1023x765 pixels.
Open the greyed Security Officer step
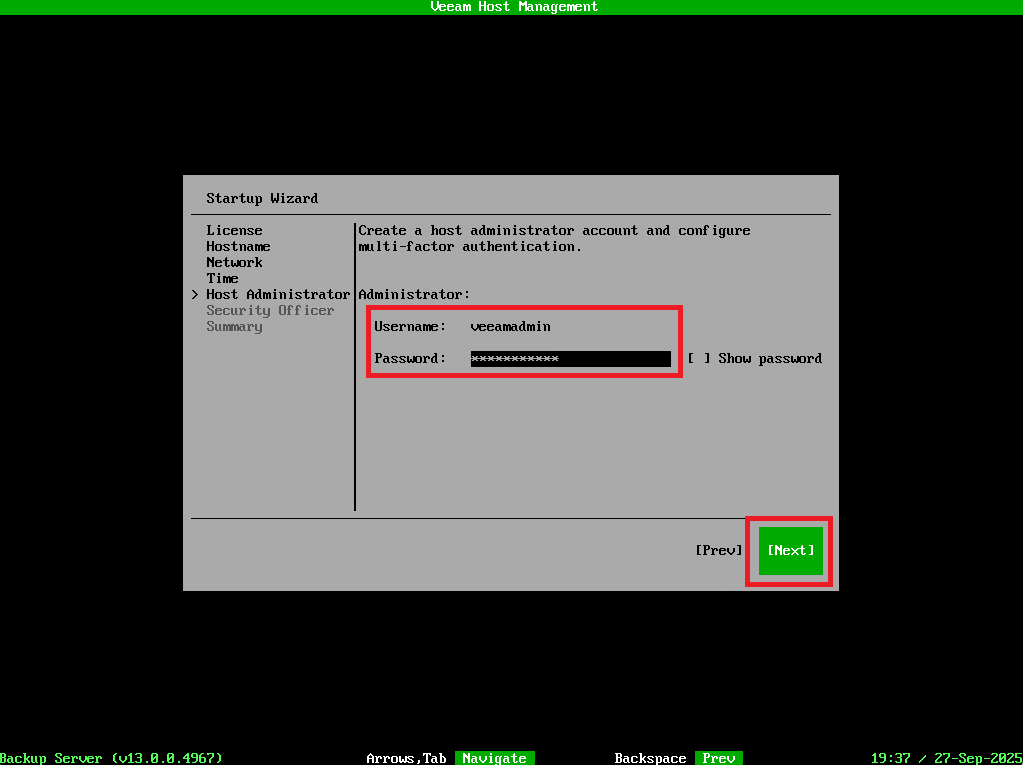(270, 310)
